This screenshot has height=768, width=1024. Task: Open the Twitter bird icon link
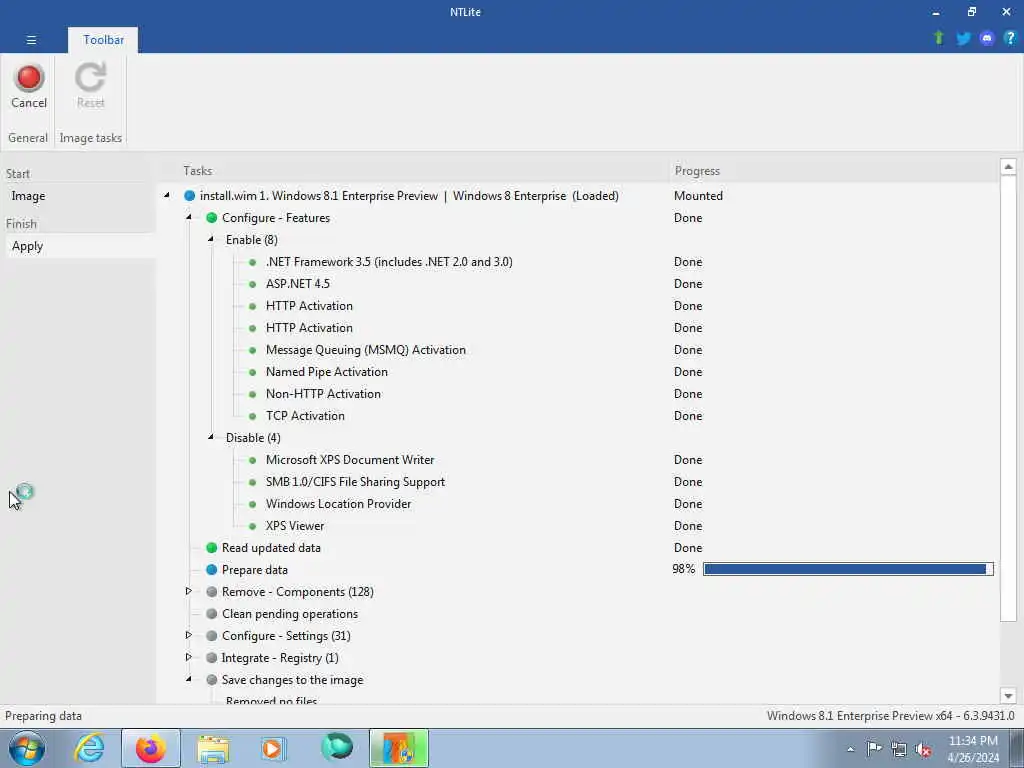(x=963, y=39)
